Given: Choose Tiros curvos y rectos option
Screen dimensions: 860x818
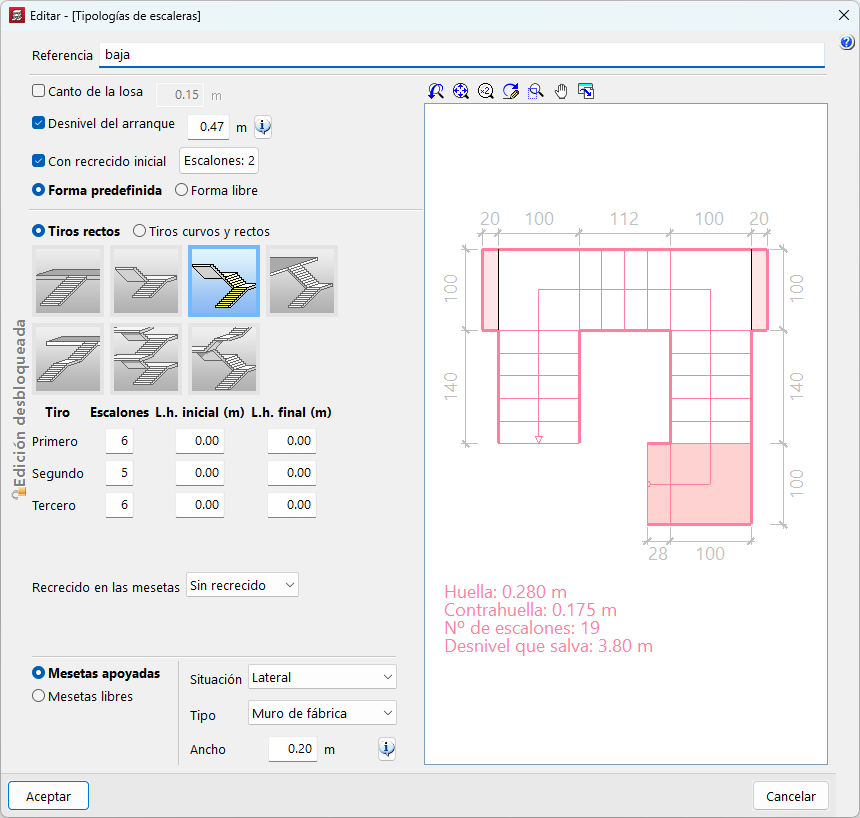Looking at the screenshot, I should click(x=140, y=231).
